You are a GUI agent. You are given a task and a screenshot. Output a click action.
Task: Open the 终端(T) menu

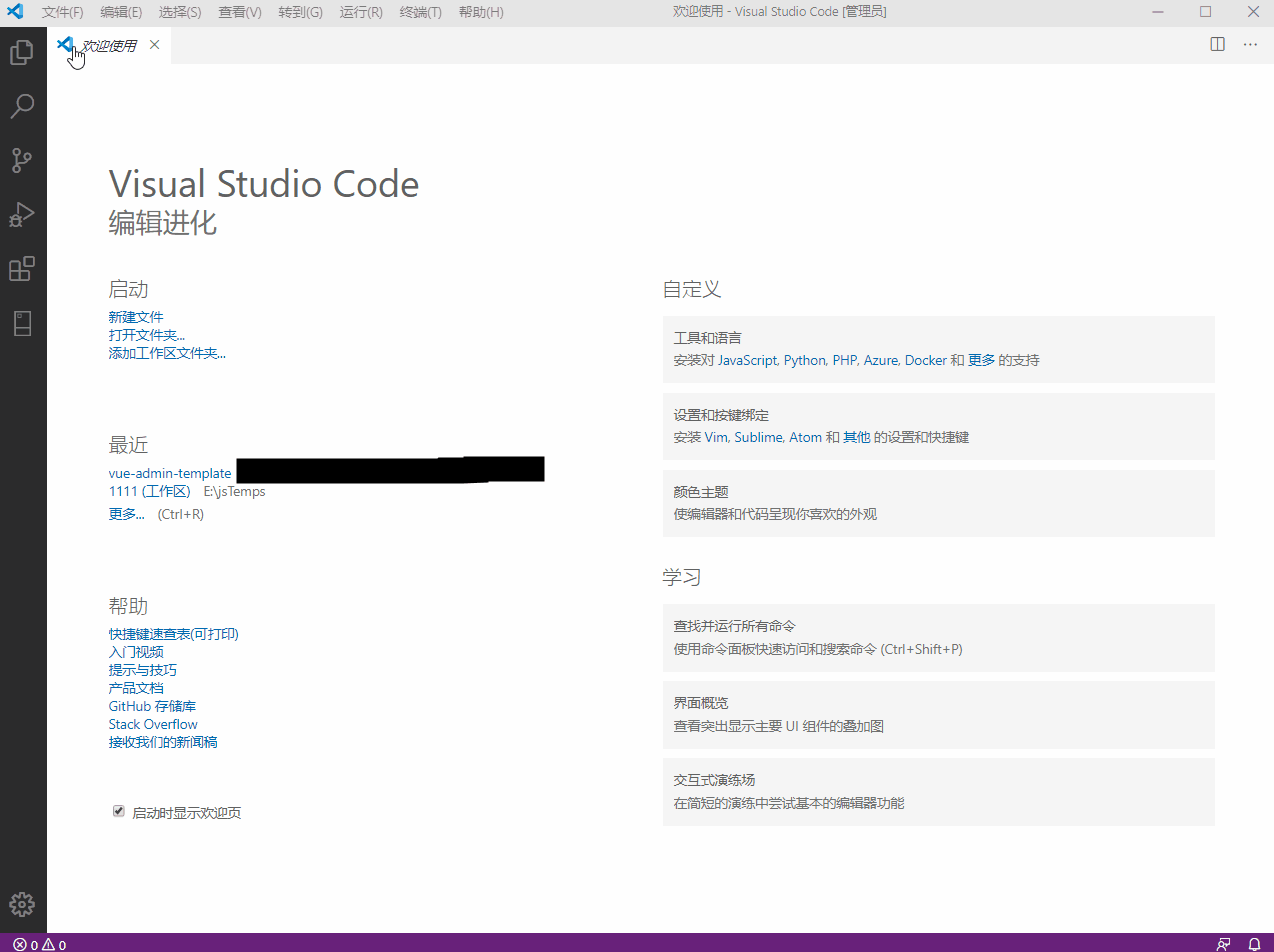(x=420, y=12)
